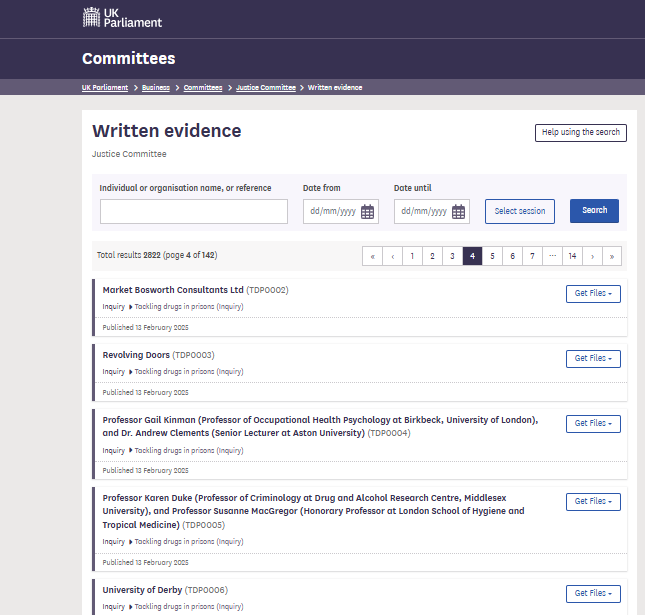Select page 3 in pagination
The width and height of the screenshot is (645, 615).
point(452,256)
